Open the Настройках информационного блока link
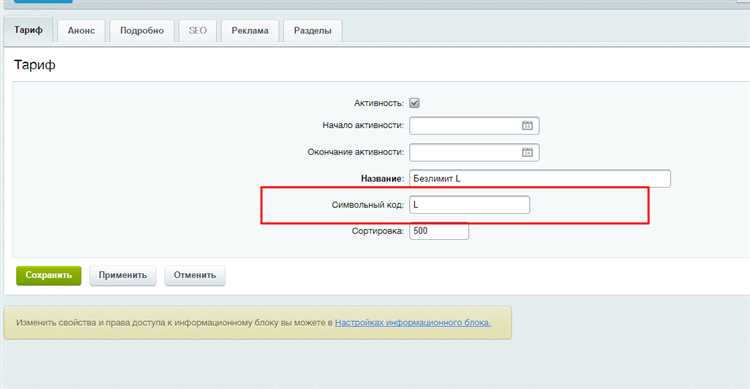The width and height of the screenshot is (750, 389). (413, 322)
